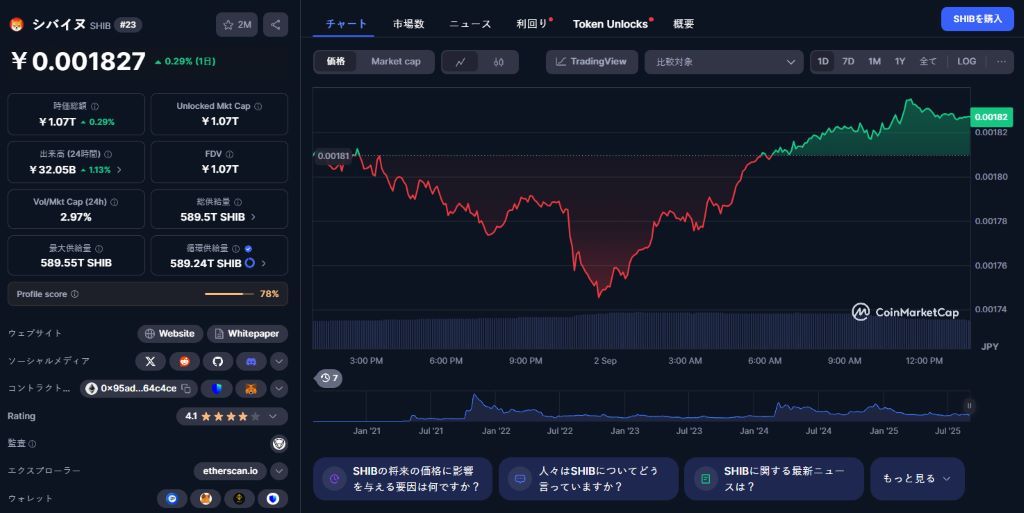
Task: Ask 人々はSHIBについてどう言っていますか question
Action: (588, 478)
